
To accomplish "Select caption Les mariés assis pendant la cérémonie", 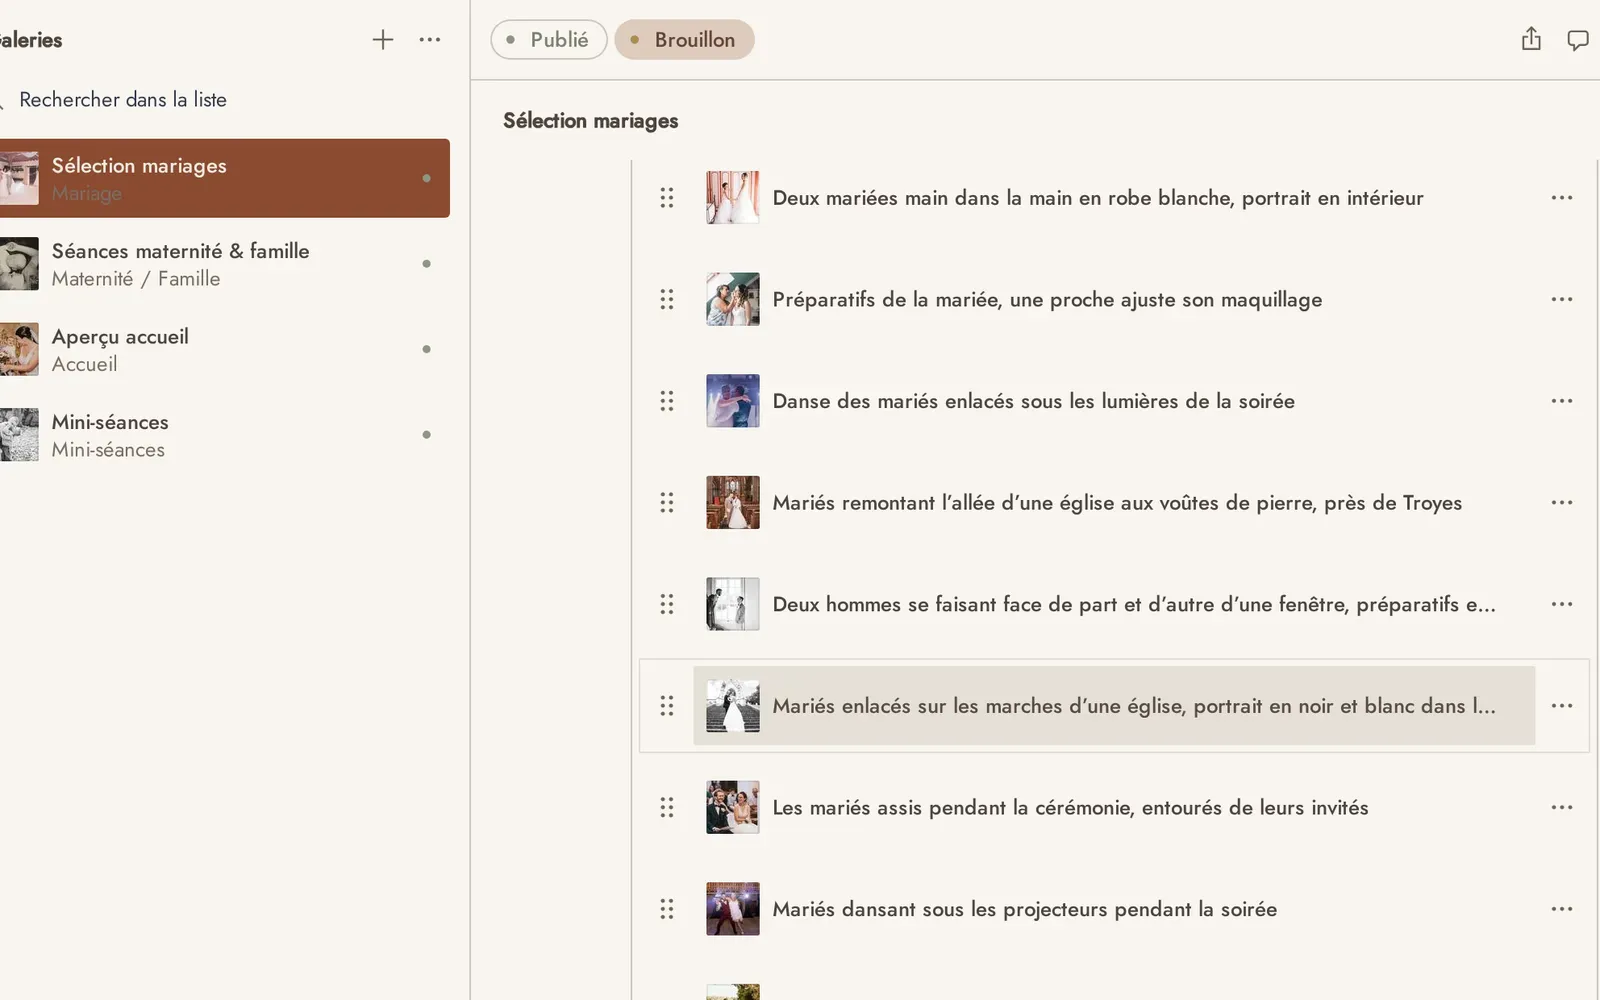I will tap(1070, 807).
